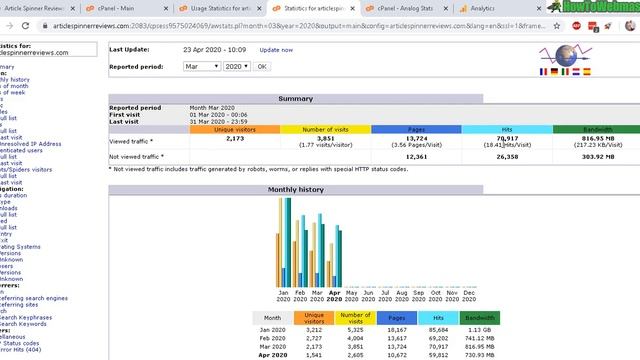Click the padlock icon in the address bar
Viewport: 640px width, 360px height.
(x=45, y=26)
